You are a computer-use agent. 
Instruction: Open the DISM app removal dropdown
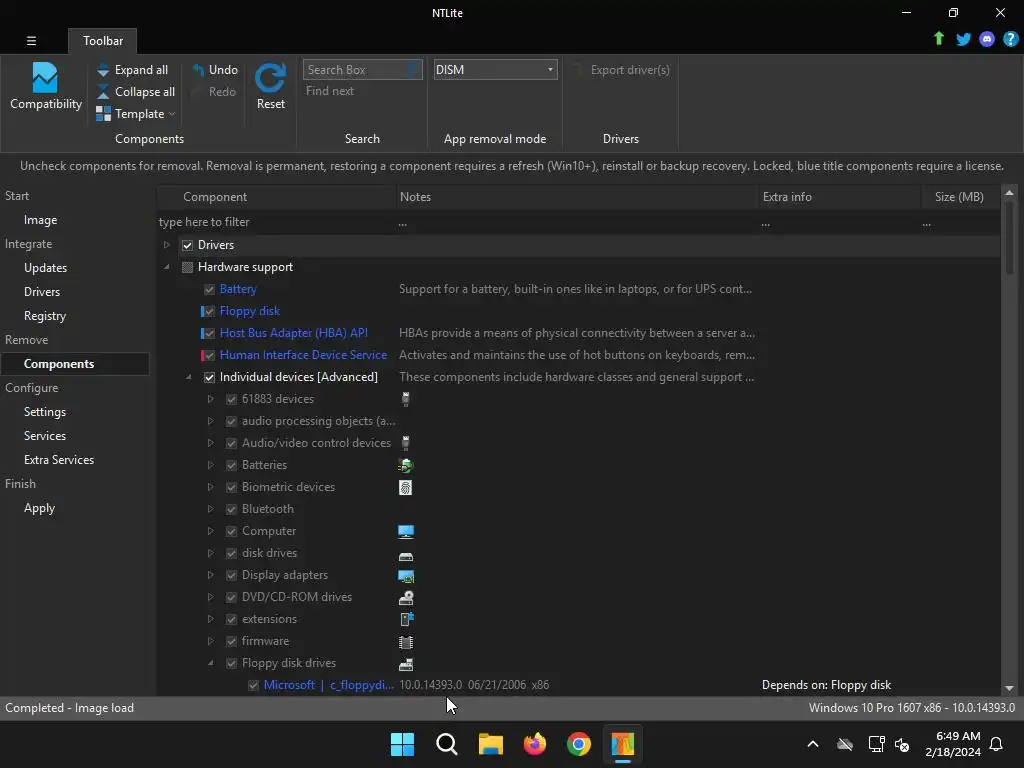pyautogui.click(x=495, y=70)
